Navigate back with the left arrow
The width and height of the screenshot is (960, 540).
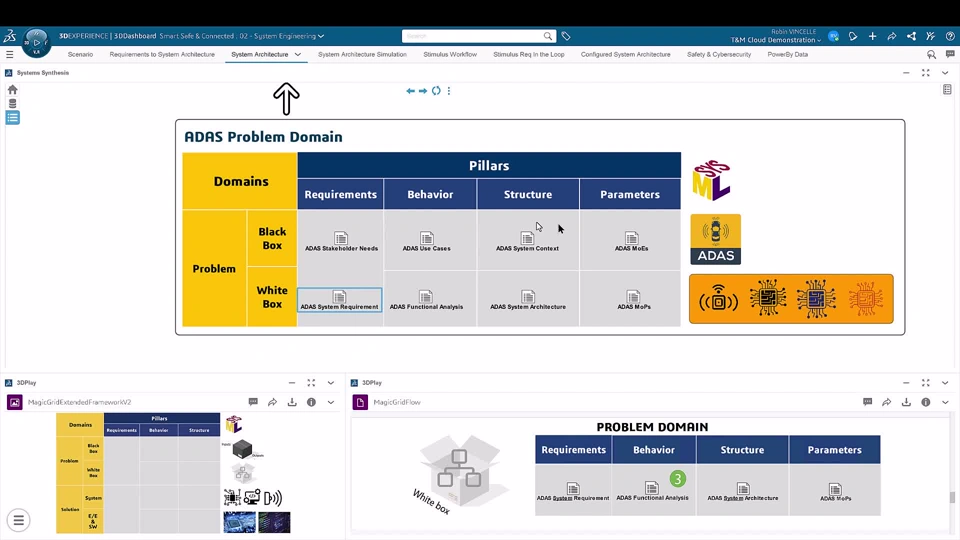coord(410,91)
